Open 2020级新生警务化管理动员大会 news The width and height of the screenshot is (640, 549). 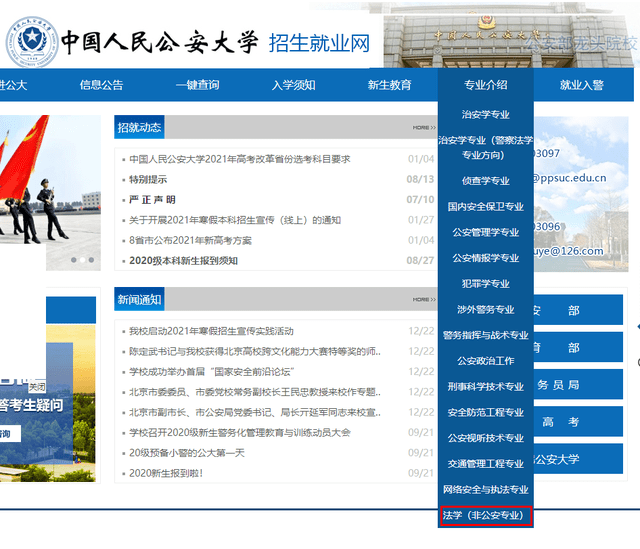(240, 433)
